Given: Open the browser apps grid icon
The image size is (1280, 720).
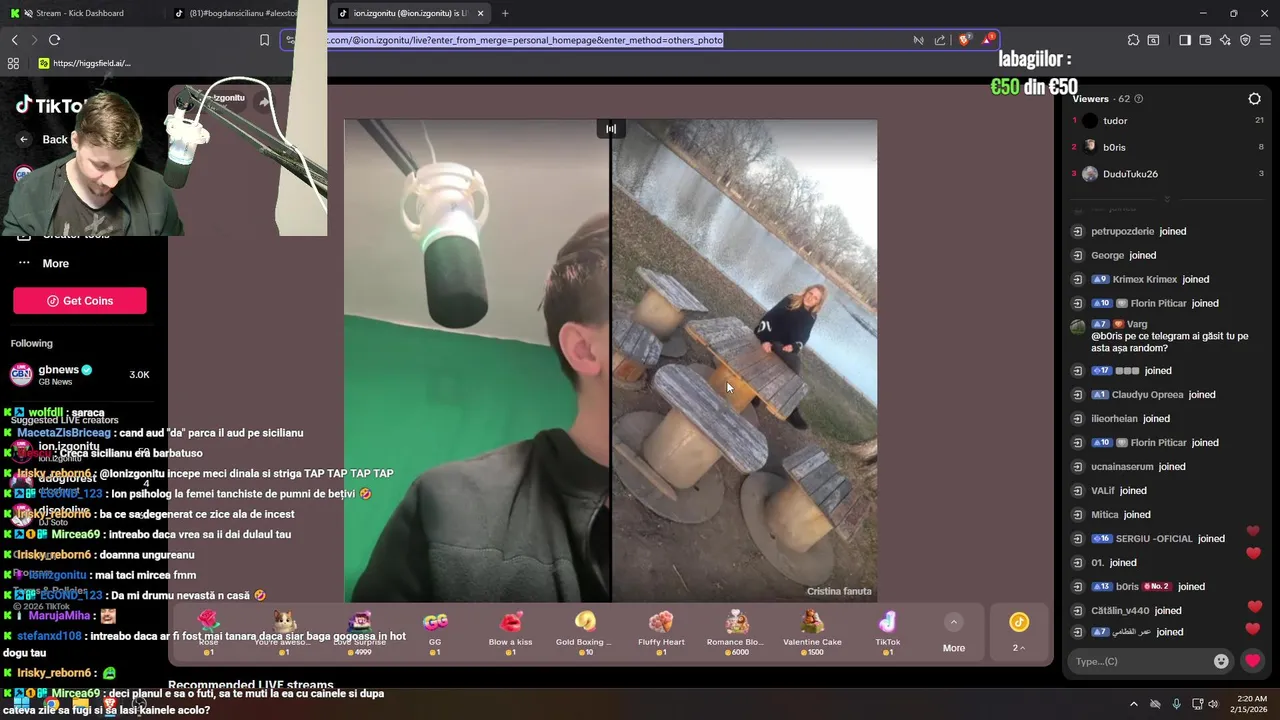Looking at the screenshot, I should click(x=13, y=63).
